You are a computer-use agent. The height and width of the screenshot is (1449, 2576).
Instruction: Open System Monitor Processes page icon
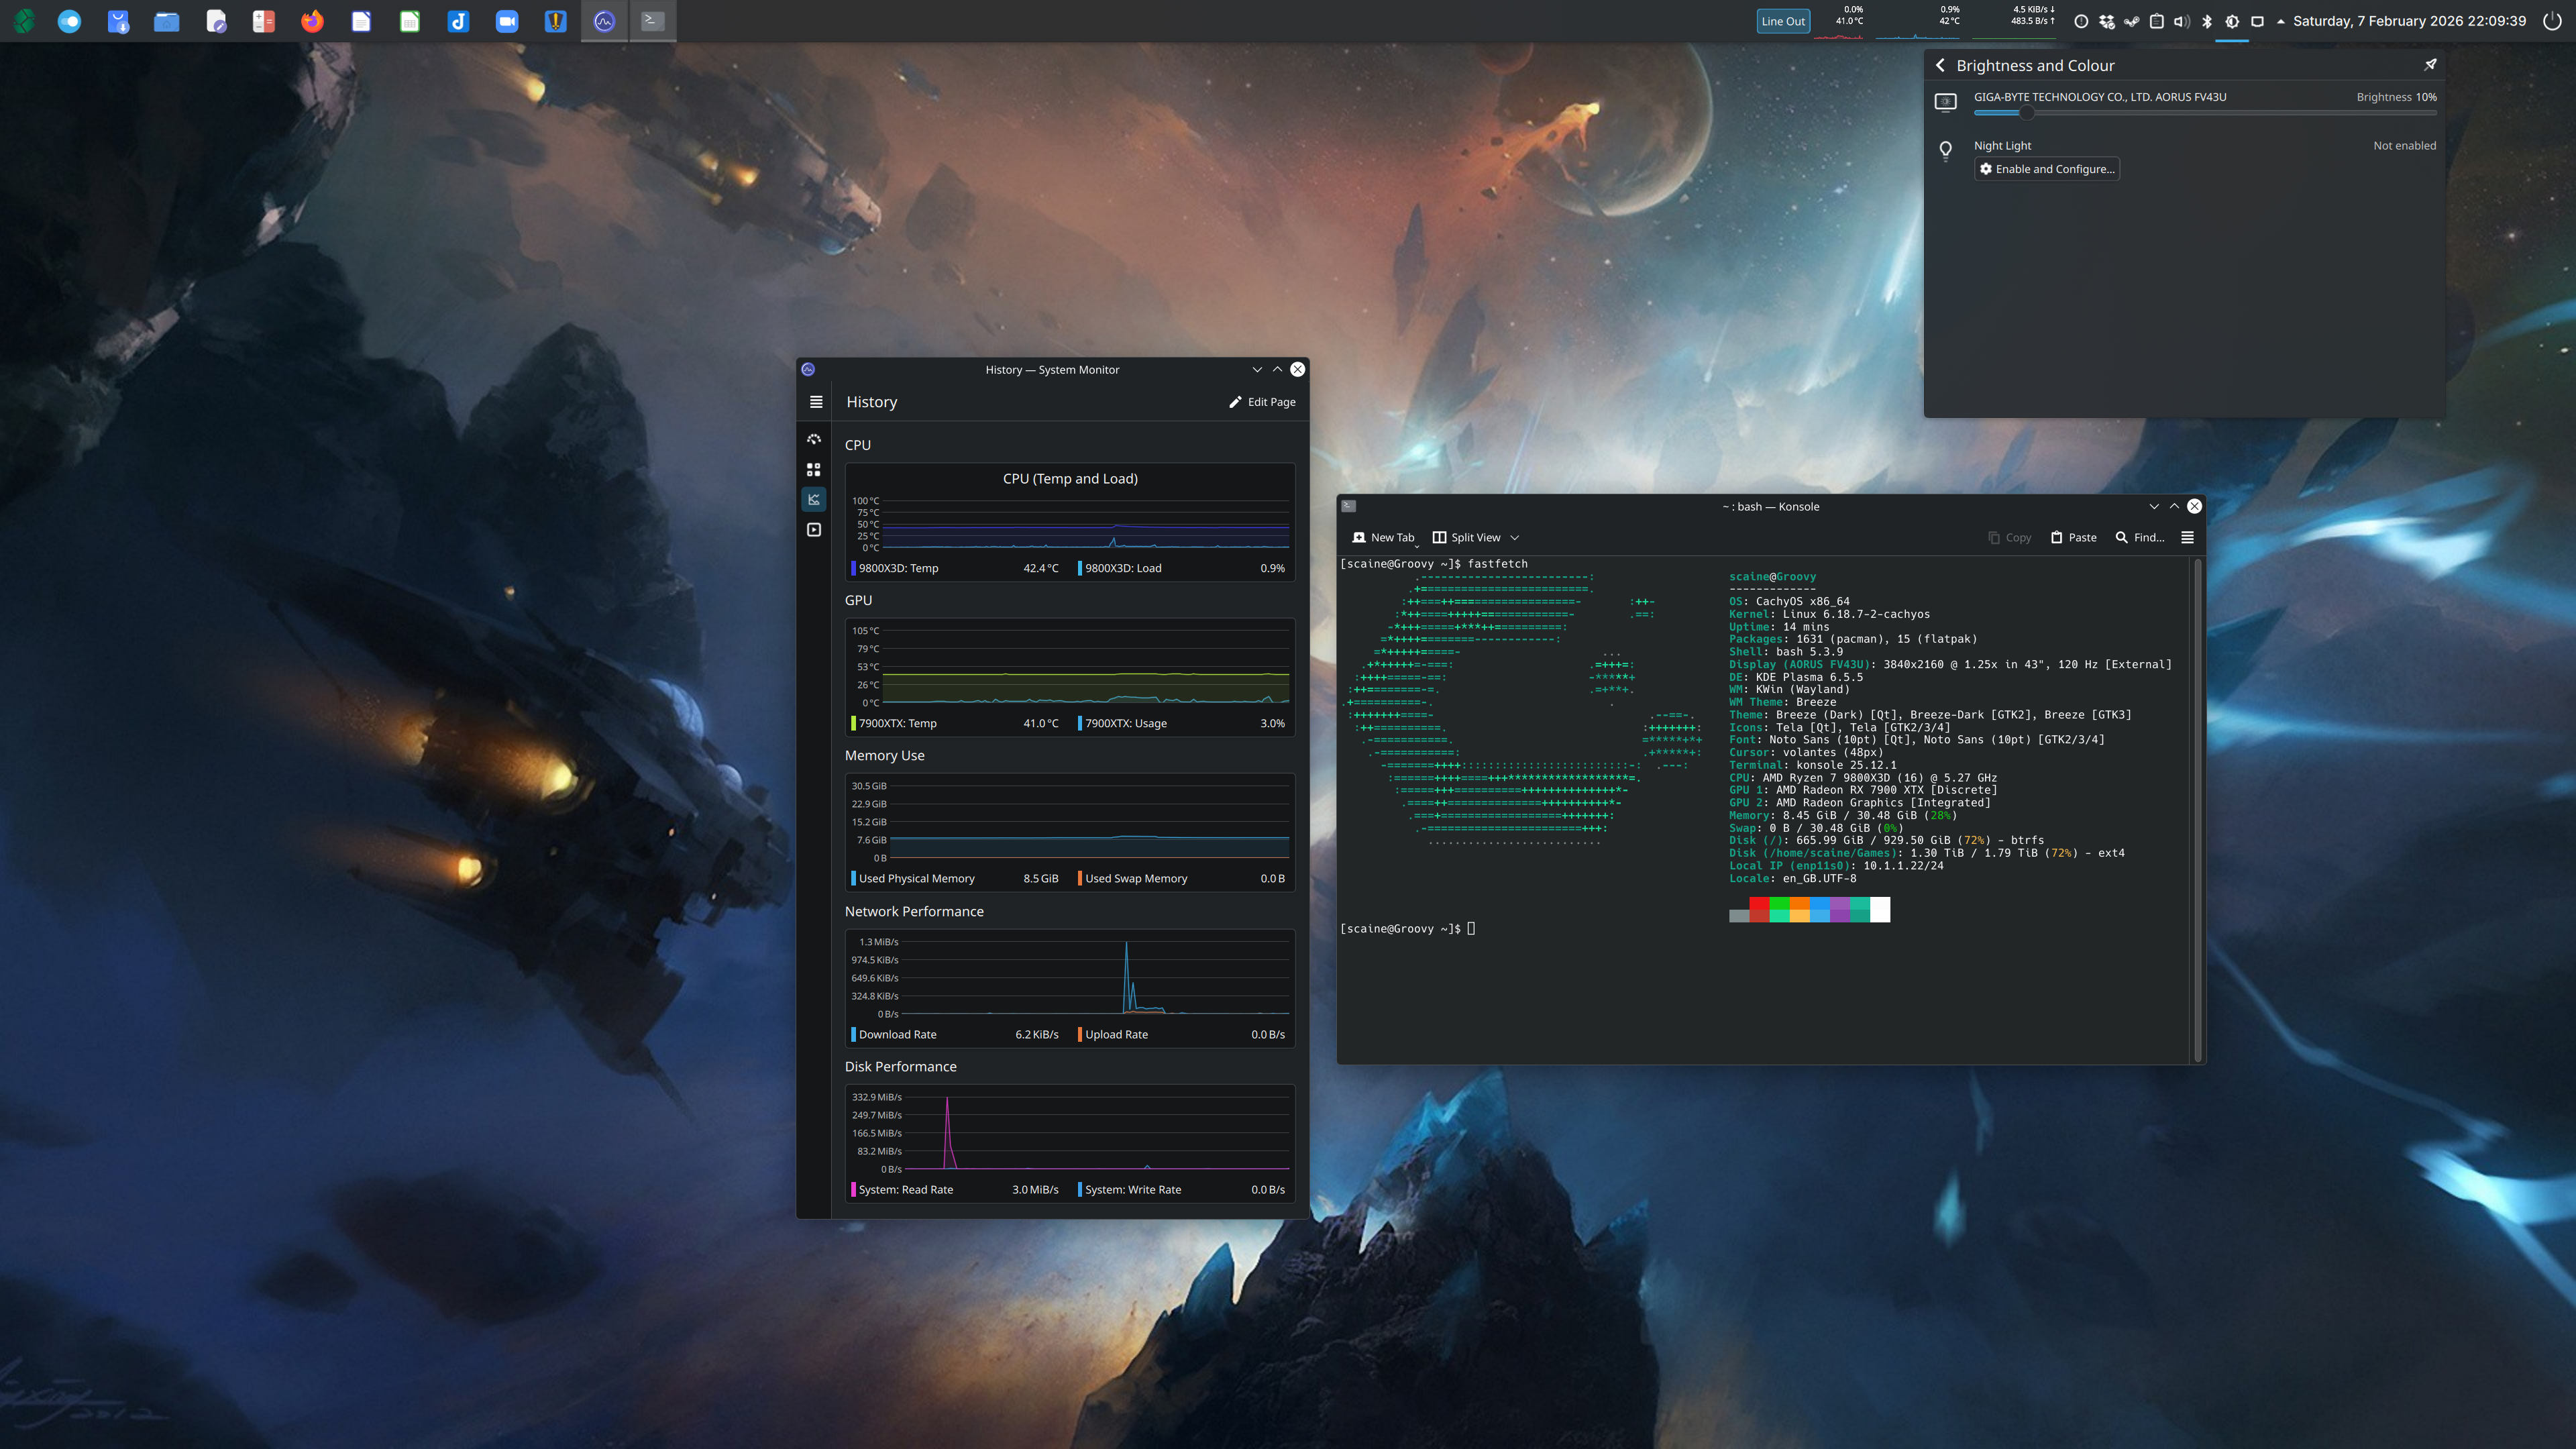point(814,530)
